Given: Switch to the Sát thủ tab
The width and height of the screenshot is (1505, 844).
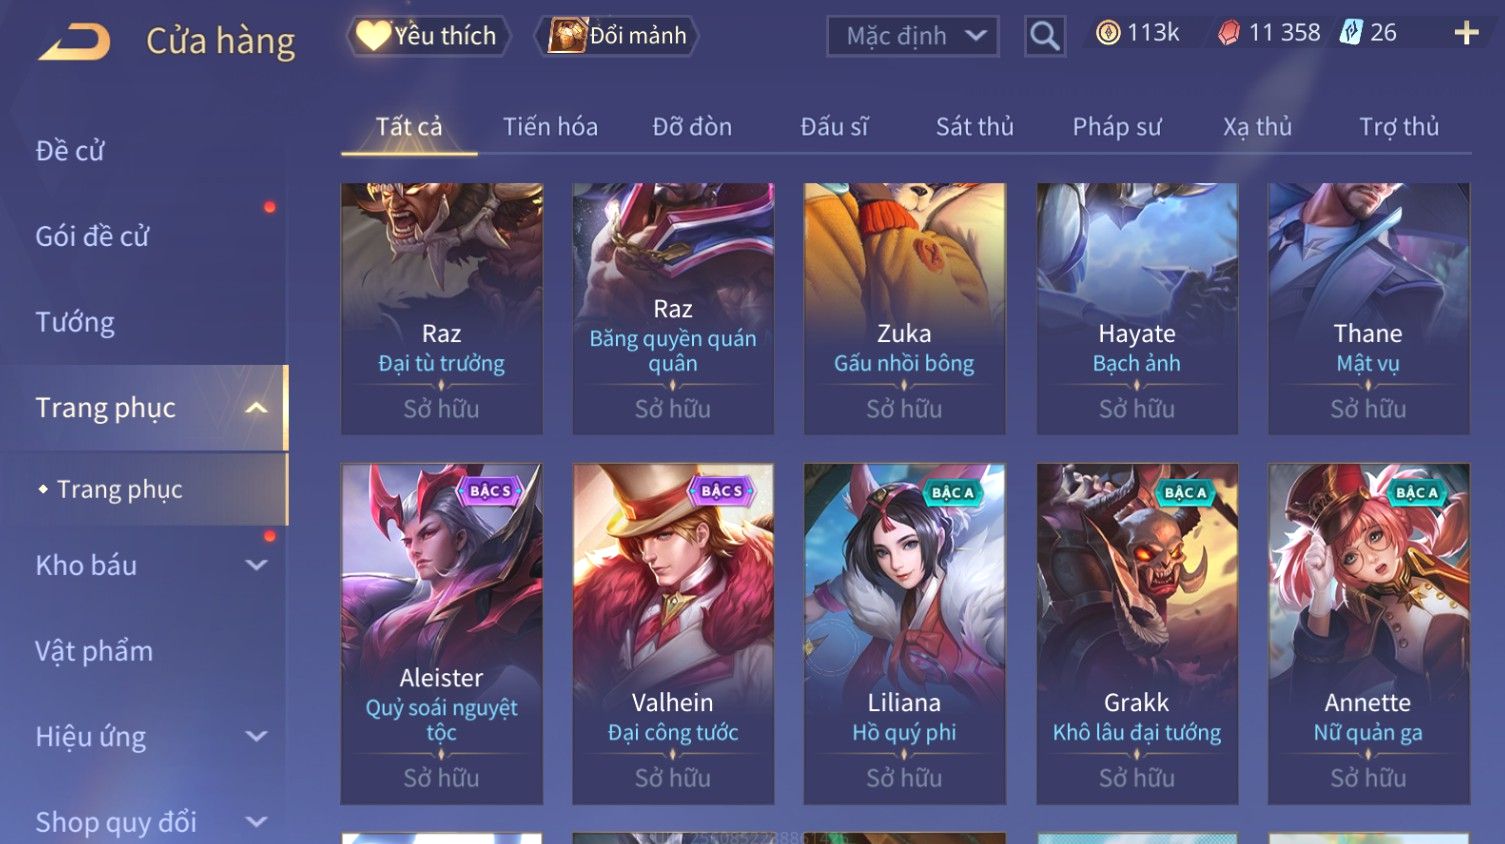Looking at the screenshot, I should (x=974, y=127).
